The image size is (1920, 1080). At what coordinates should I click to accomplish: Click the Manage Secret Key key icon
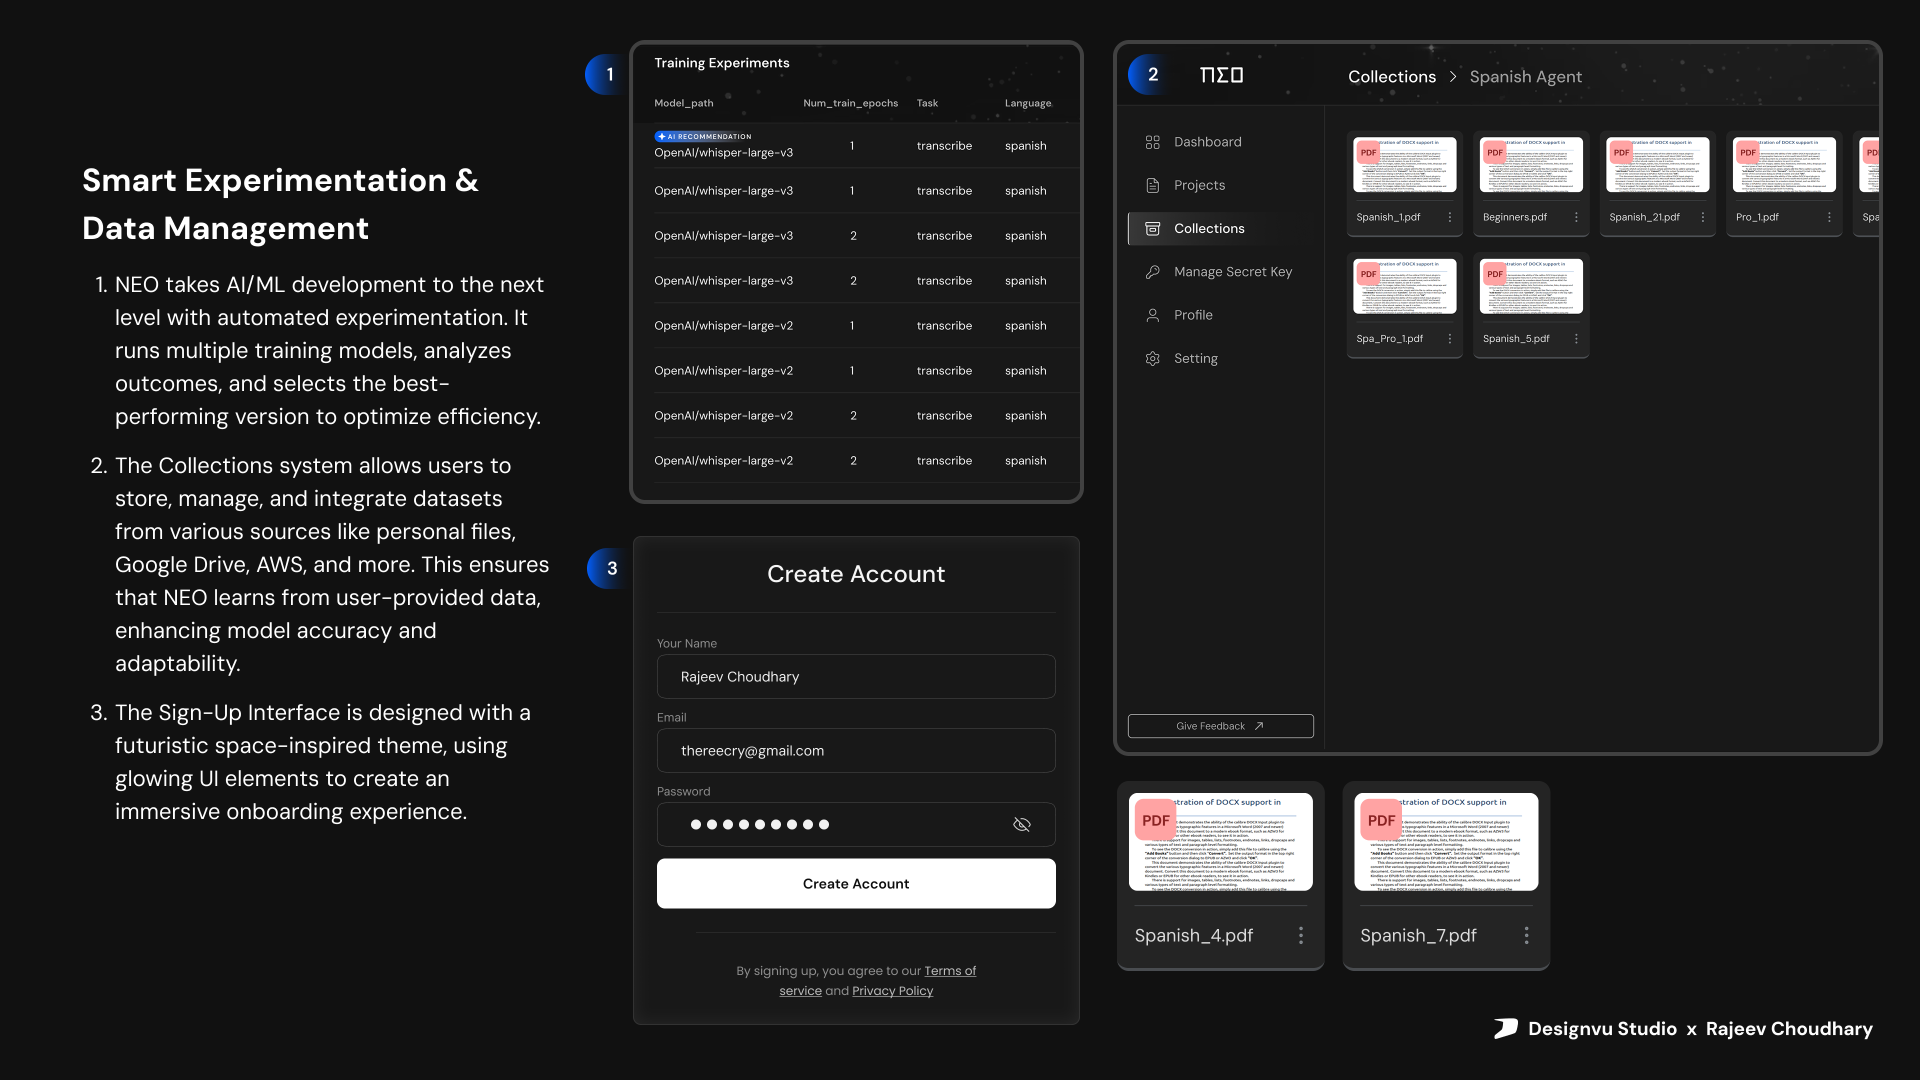(x=1152, y=272)
